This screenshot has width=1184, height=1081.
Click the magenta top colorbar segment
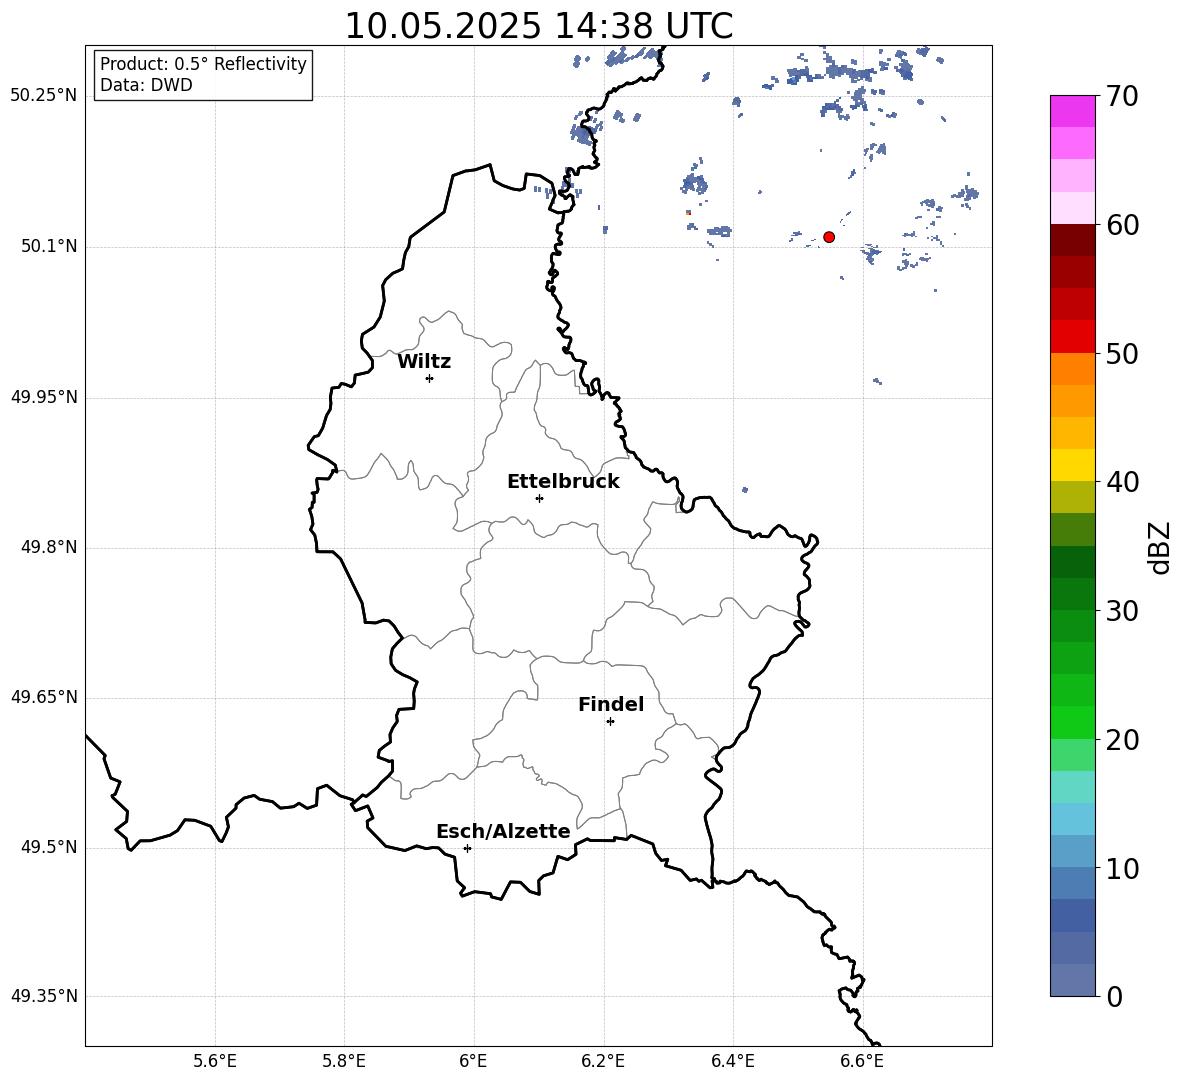1072,112
